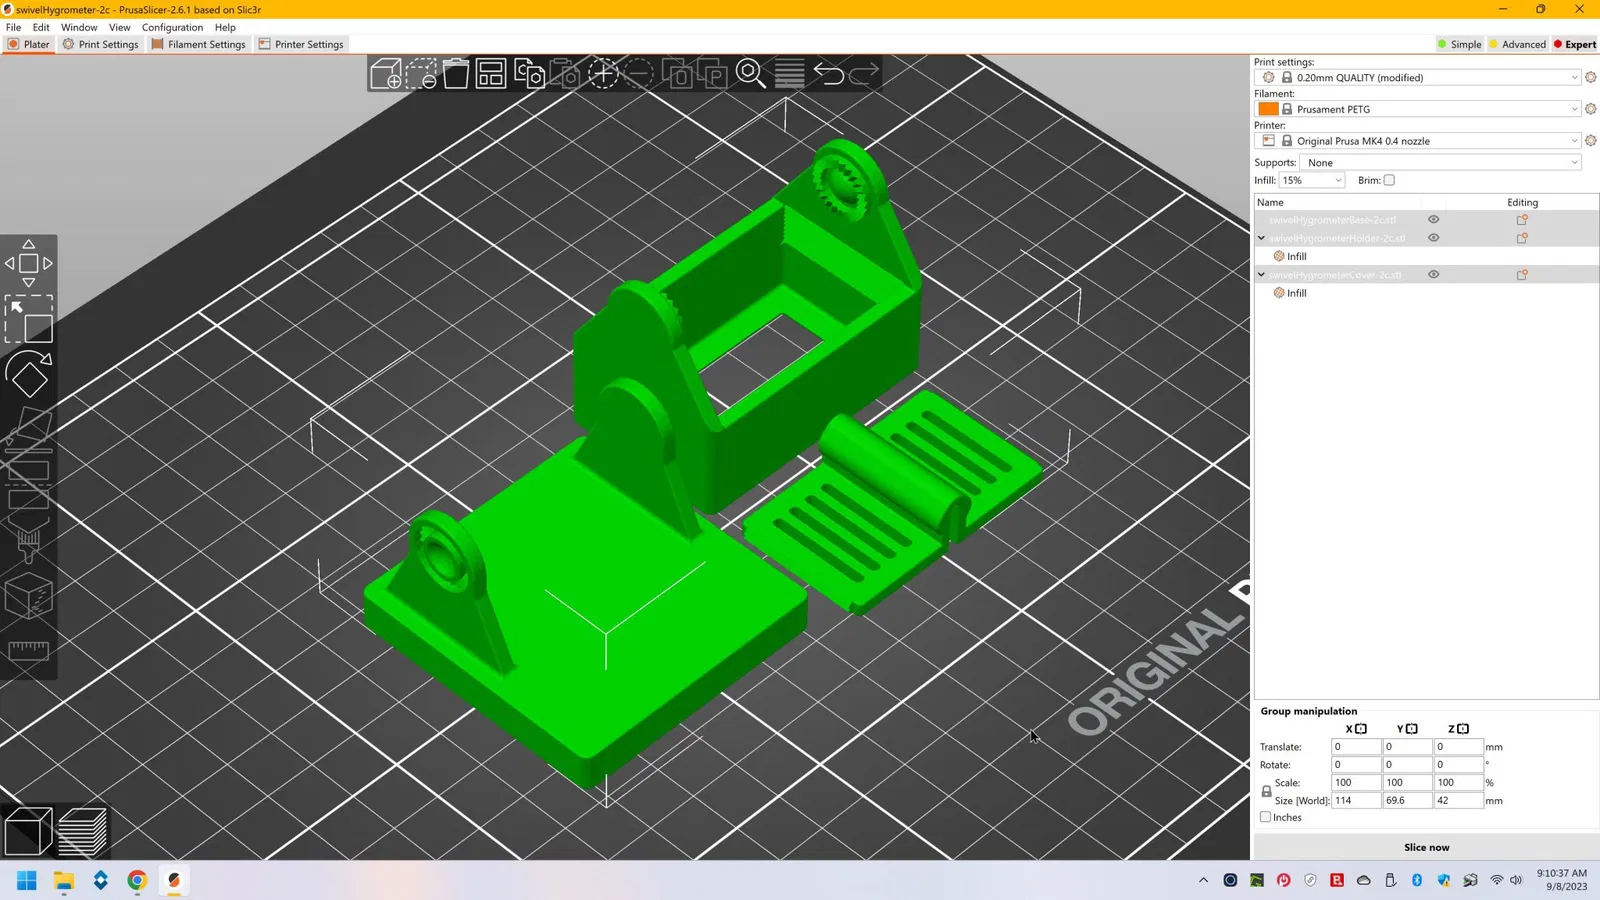Click the Delete selected object icon
1600x900 pixels.
click(x=421, y=74)
